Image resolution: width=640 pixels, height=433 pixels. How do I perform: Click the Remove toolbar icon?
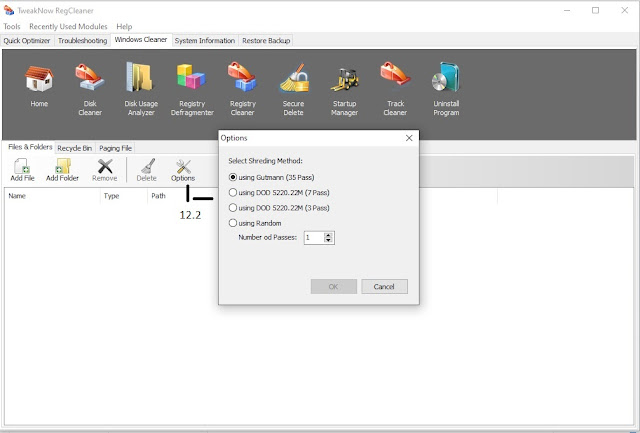104,170
